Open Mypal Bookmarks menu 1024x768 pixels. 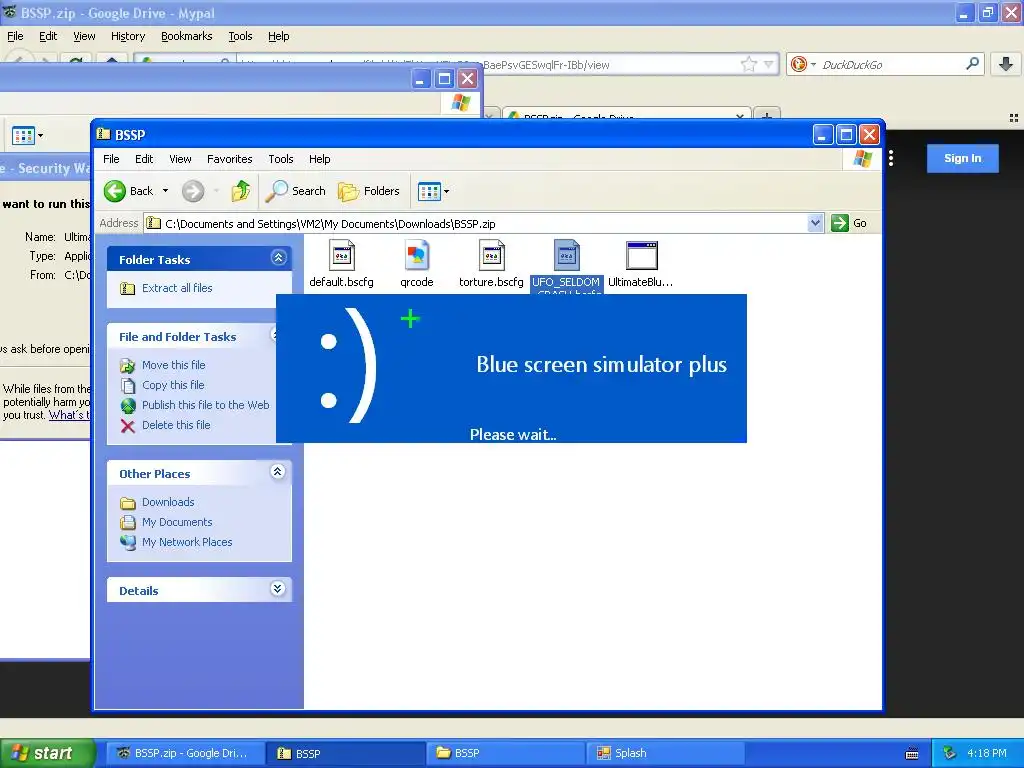[x=186, y=36]
